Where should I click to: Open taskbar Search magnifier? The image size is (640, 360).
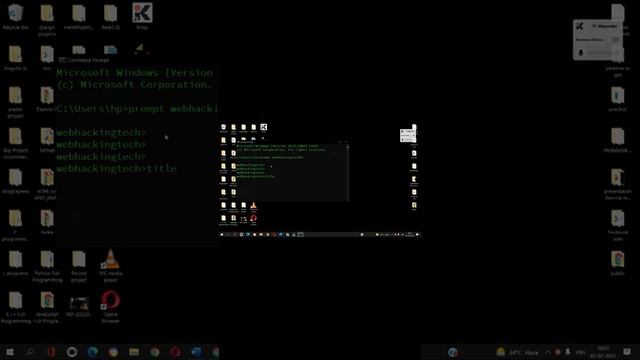click(x=30, y=352)
